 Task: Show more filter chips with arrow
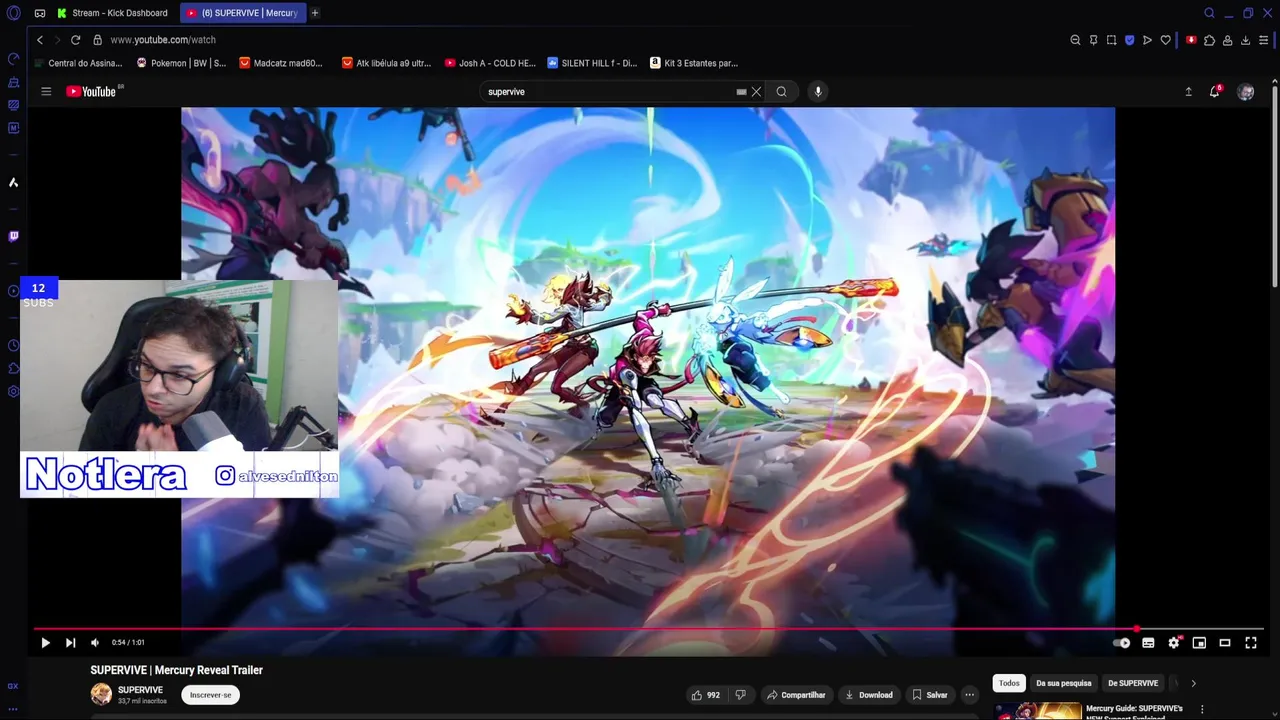pos(1193,683)
